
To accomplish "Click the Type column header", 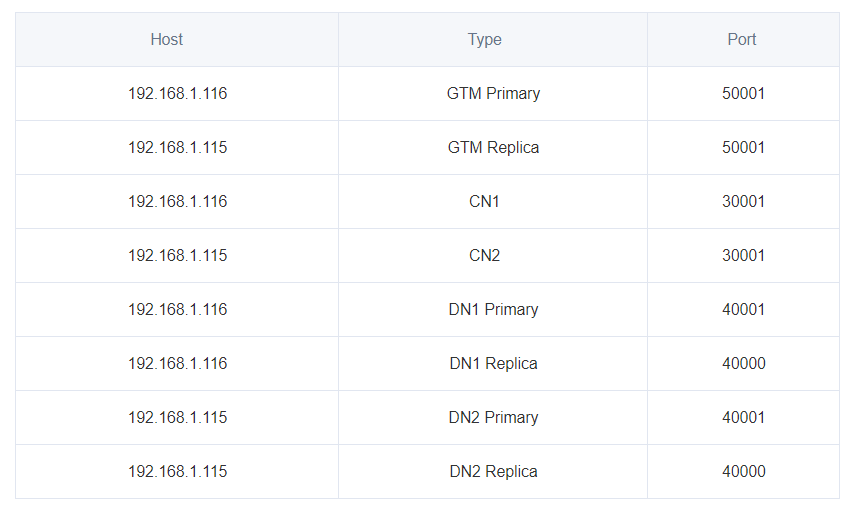I will tap(485, 40).
